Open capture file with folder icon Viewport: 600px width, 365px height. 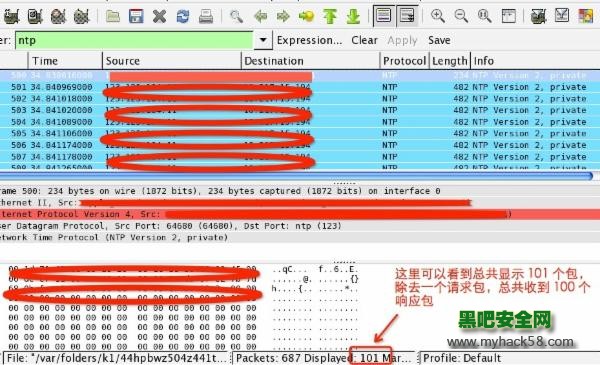113,16
